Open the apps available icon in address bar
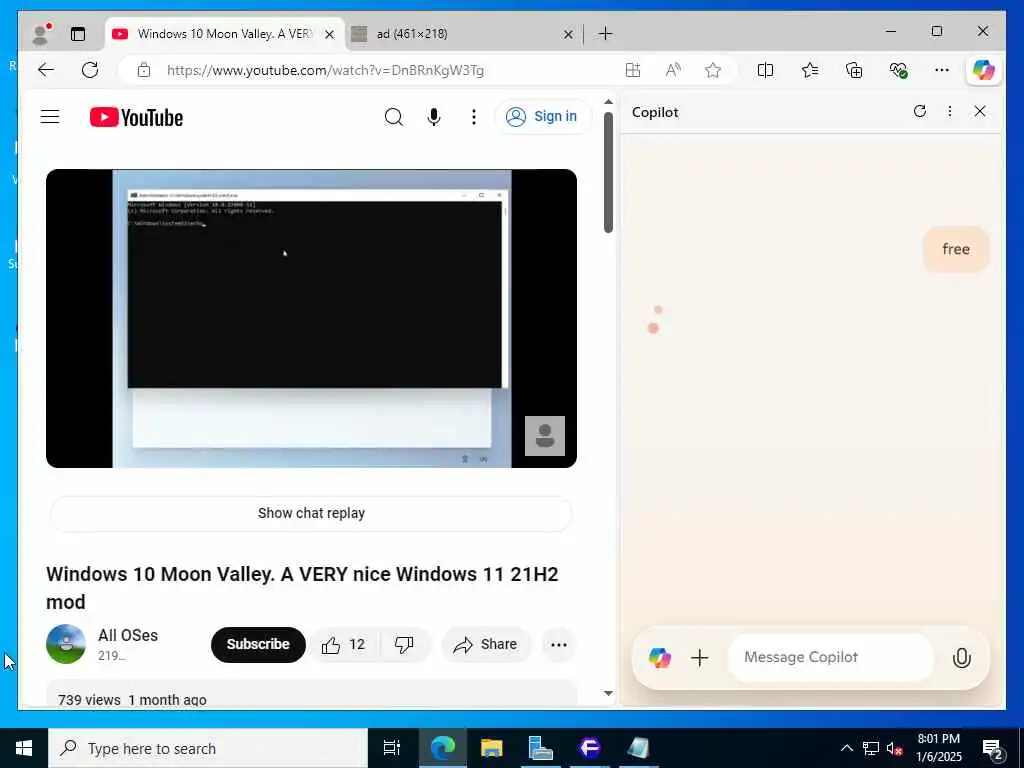Viewport: 1024px width, 768px height. tap(633, 70)
